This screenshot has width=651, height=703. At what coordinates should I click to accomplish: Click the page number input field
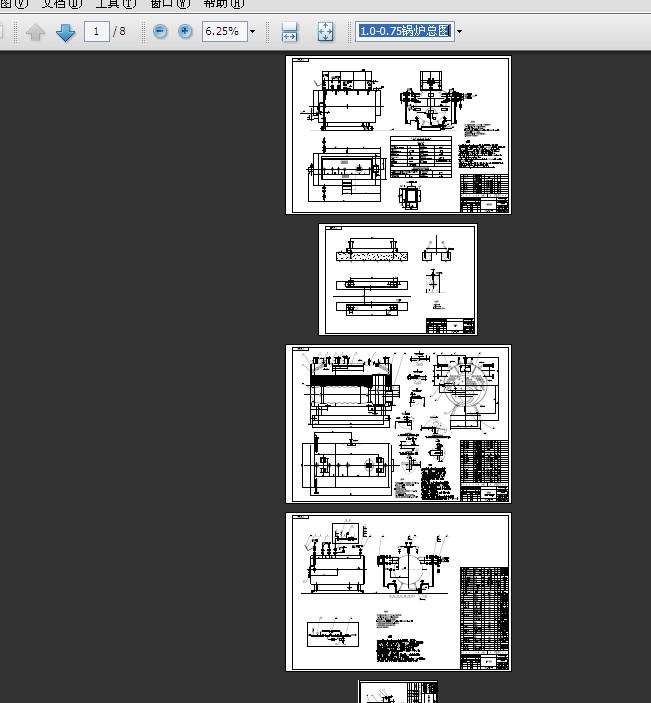[97, 32]
